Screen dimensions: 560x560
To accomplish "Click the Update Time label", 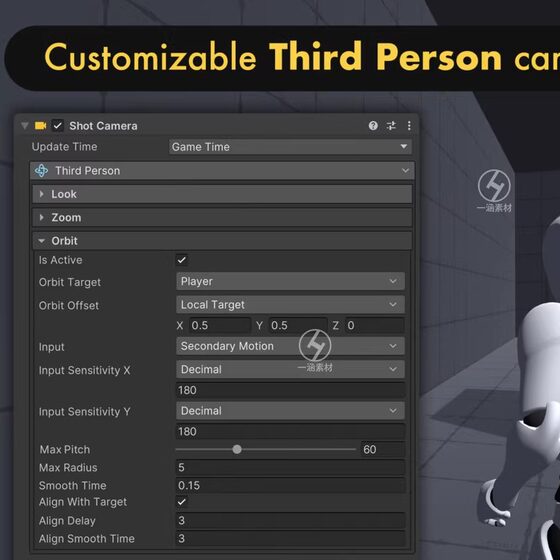I will tap(65, 147).
